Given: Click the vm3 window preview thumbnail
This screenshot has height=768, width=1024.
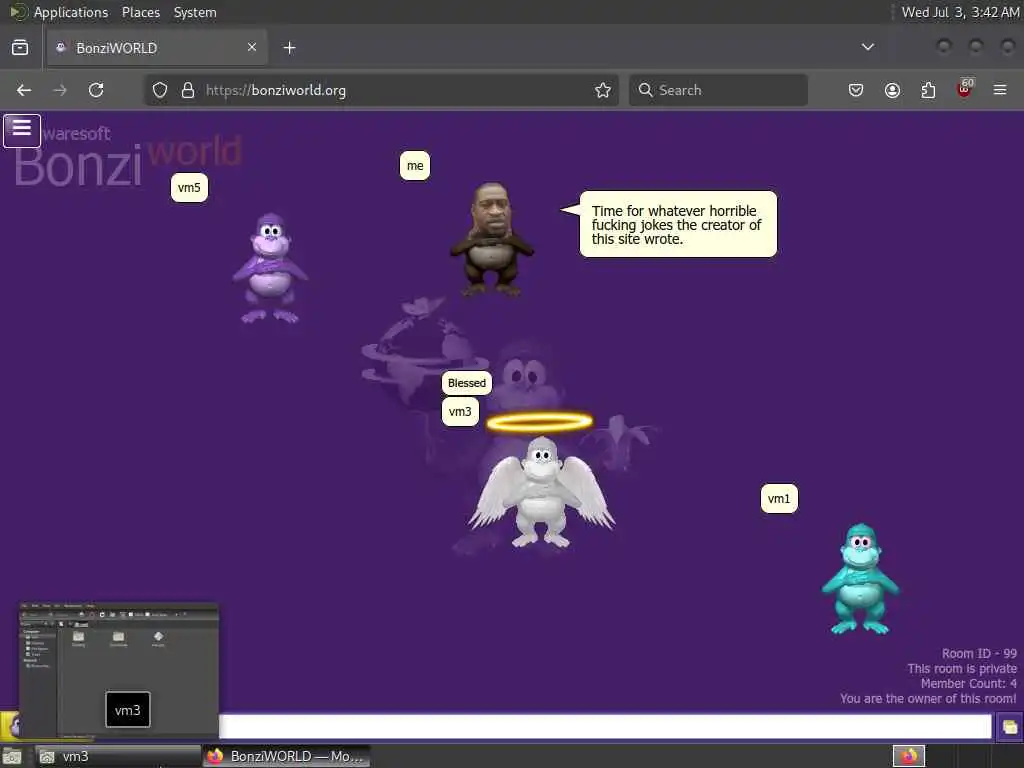Looking at the screenshot, I should [118, 670].
